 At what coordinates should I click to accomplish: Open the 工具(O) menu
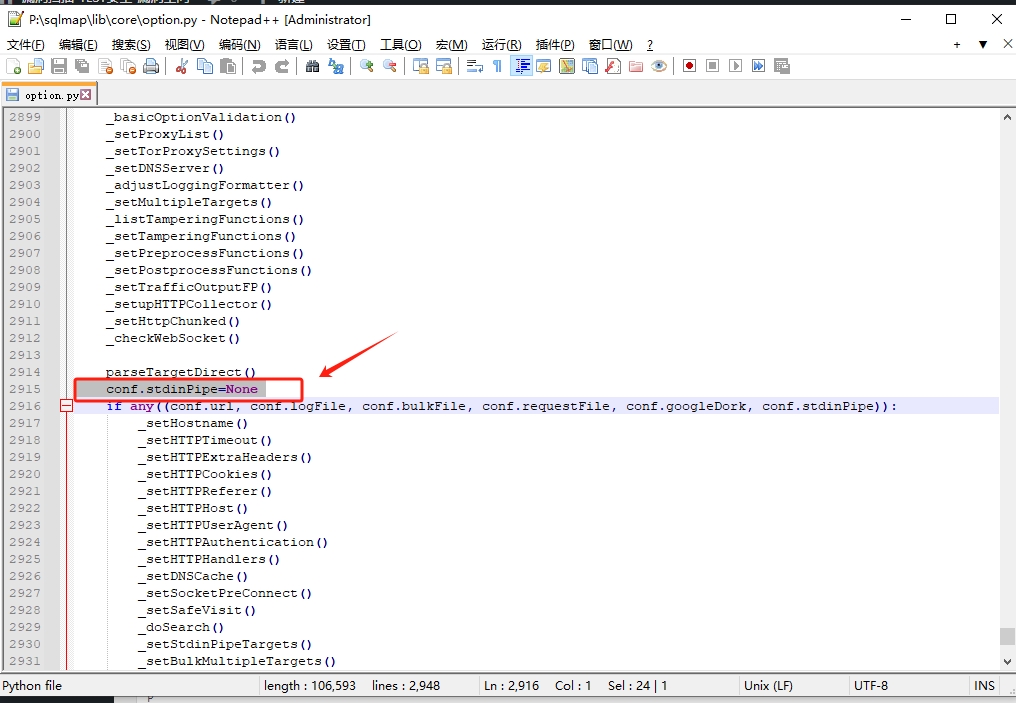click(400, 45)
